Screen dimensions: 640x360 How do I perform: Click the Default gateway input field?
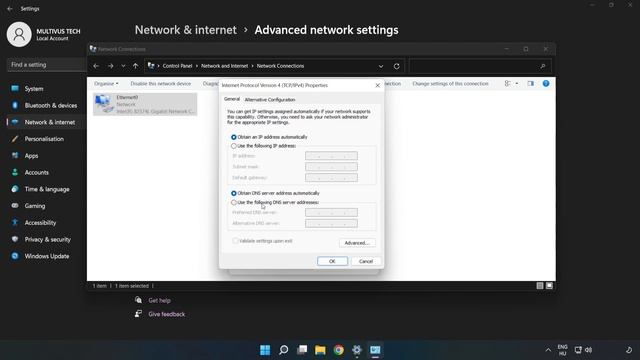(x=331, y=178)
